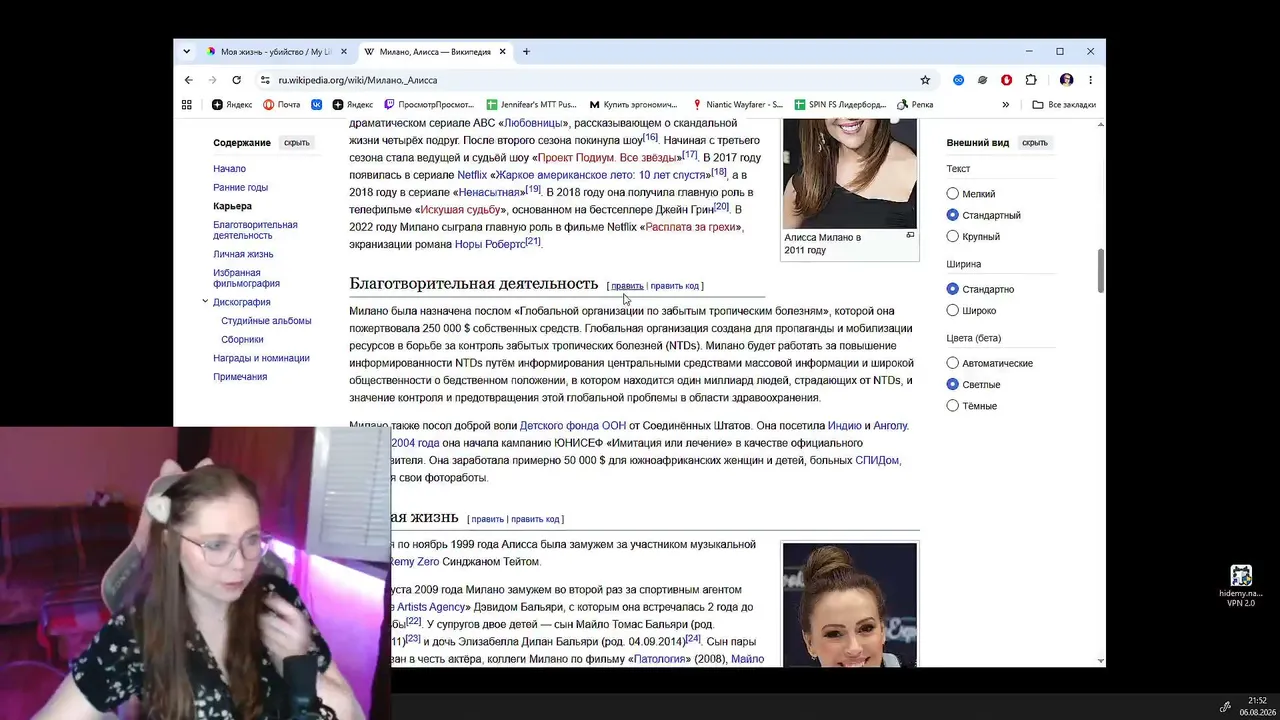Click the page vertical scrollbar thumb
The height and width of the screenshot is (720, 1280).
pos(1101,270)
